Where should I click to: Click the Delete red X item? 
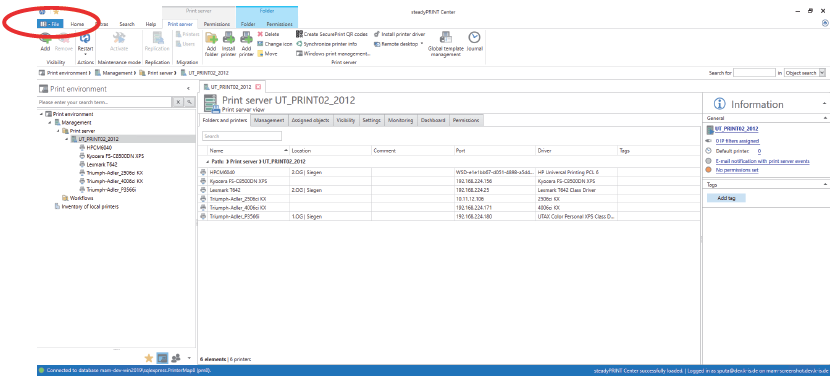pos(268,34)
